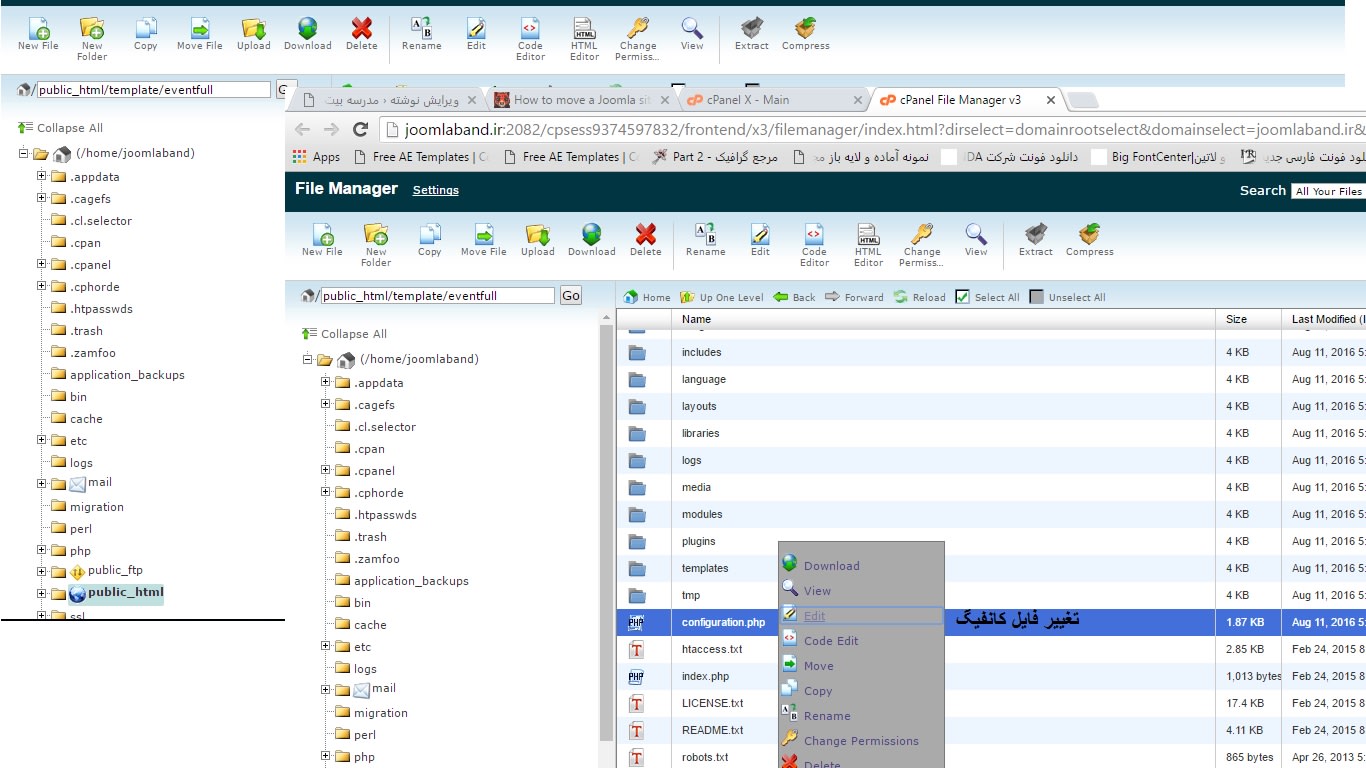Open File Manager Settings link

coord(435,190)
